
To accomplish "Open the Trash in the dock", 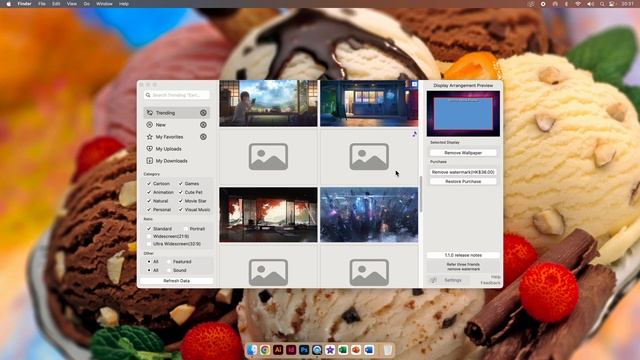I will 388,350.
